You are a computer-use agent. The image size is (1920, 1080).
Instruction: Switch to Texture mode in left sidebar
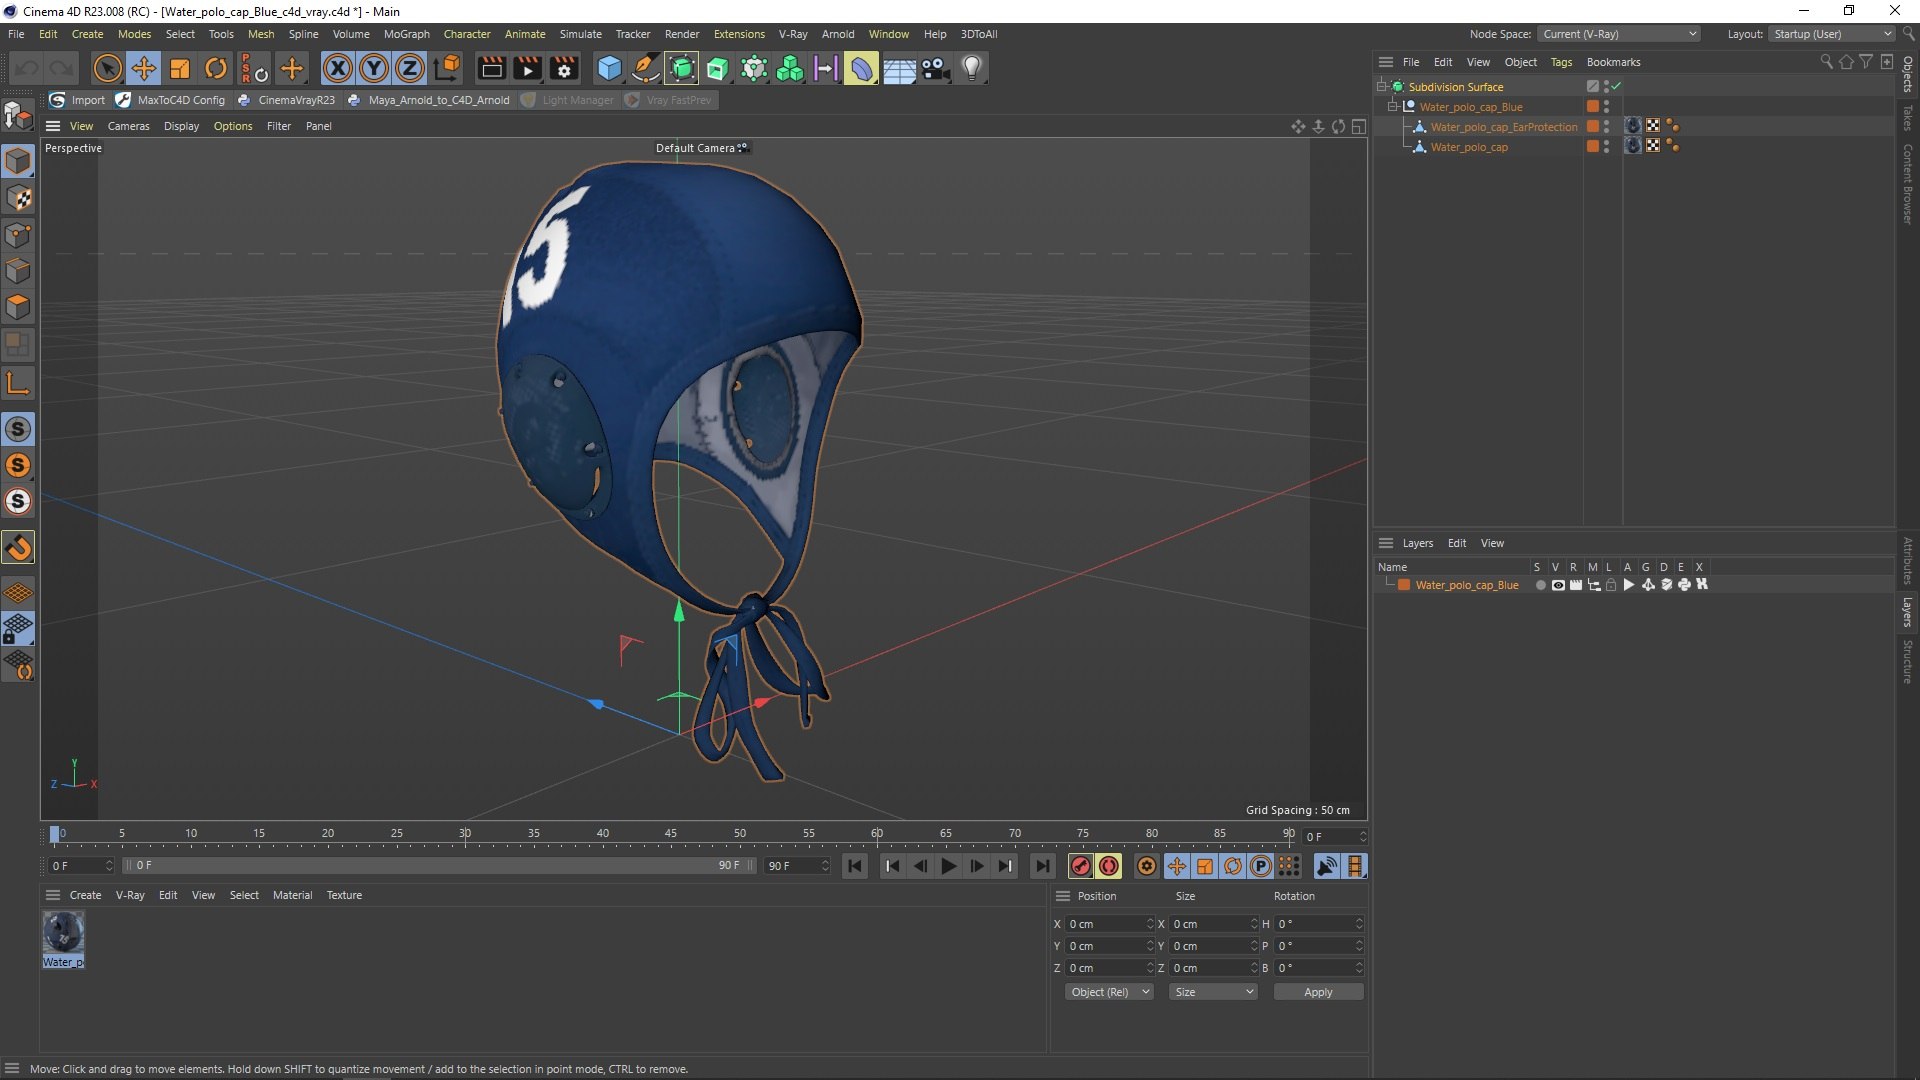coord(18,198)
